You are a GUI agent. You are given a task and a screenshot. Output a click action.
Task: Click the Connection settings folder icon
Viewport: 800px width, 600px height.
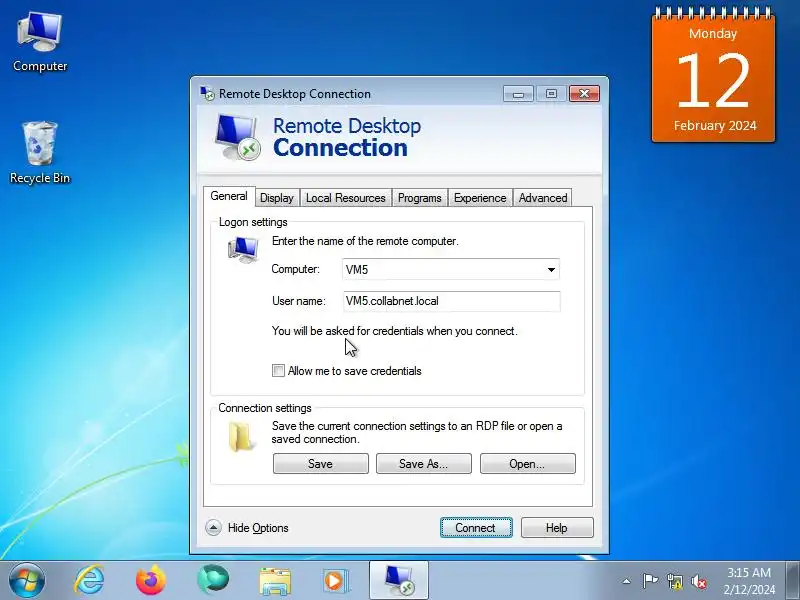241,437
